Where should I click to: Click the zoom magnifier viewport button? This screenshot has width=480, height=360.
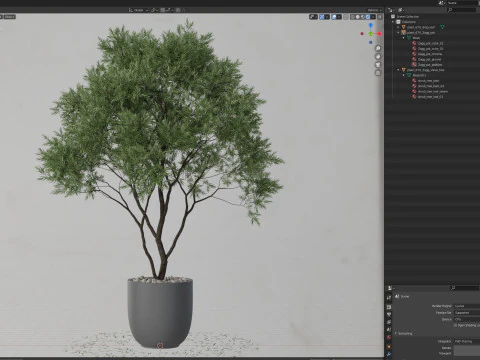(x=378, y=48)
